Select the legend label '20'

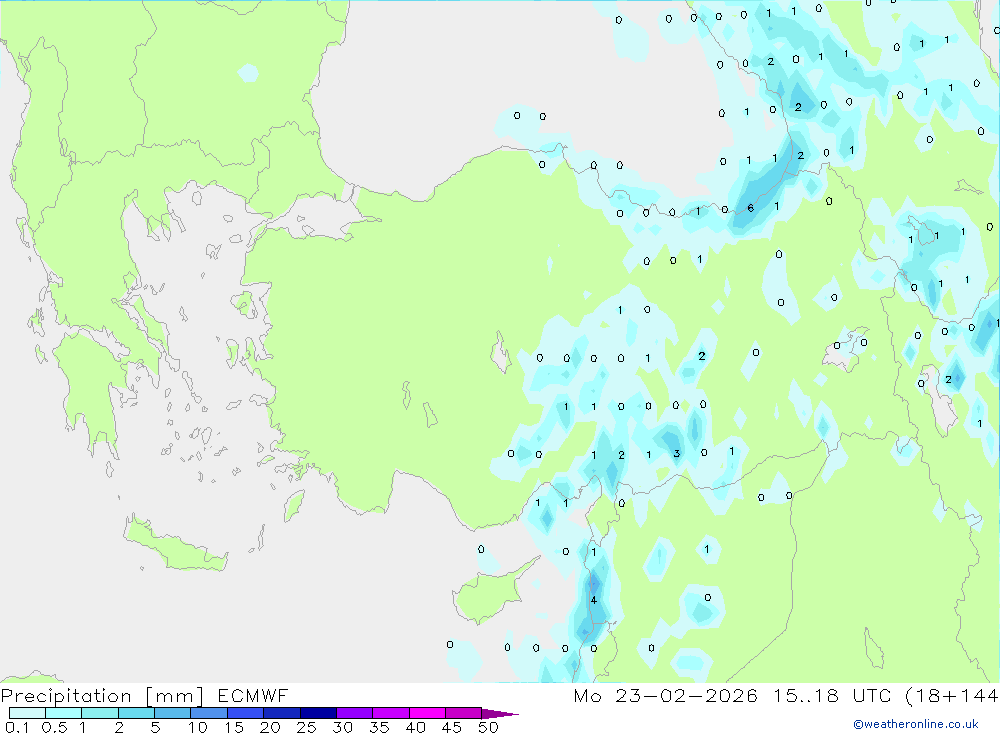click(270, 727)
